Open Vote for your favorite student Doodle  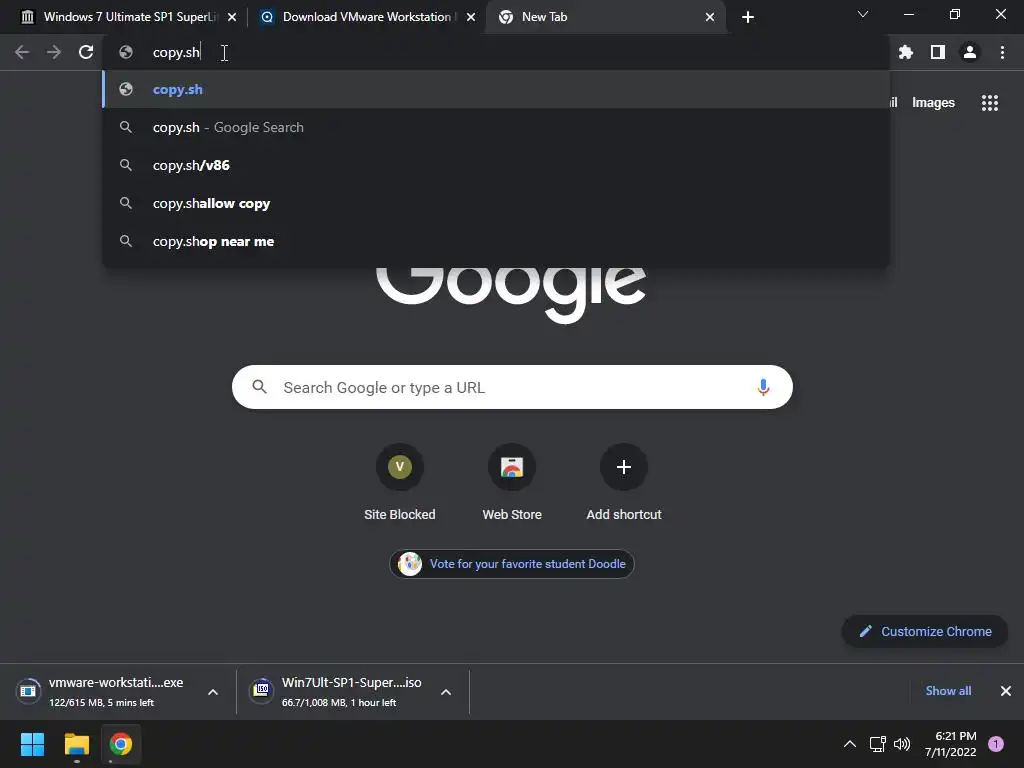[512, 564]
